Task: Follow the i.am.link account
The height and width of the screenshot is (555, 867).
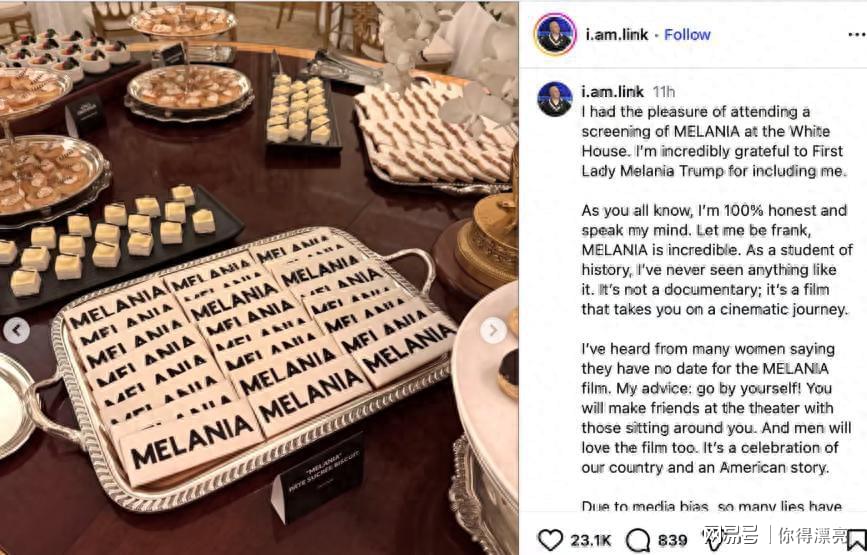Action: tap(687, 35)
